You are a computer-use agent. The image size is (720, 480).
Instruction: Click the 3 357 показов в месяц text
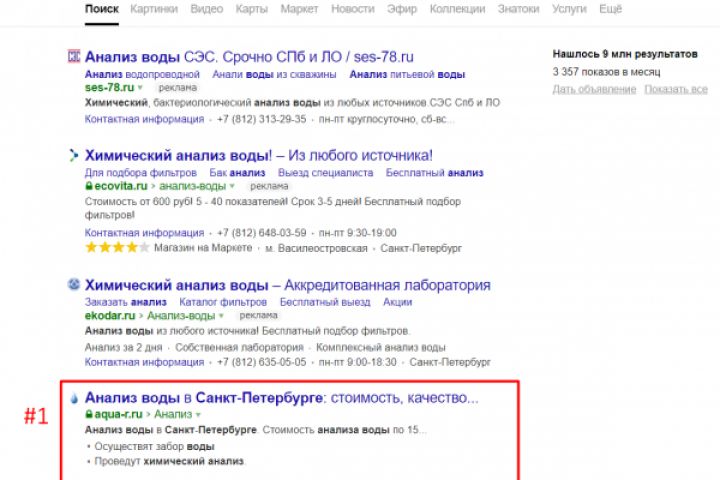607,72
